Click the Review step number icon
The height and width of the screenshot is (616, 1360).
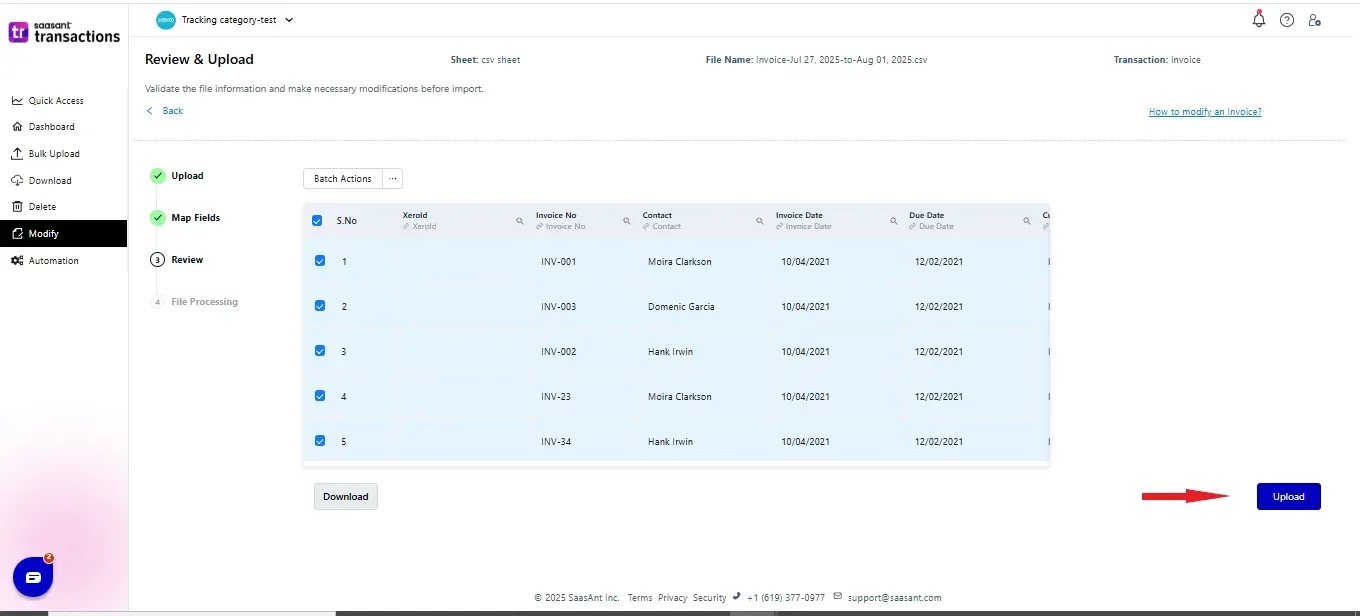tap(157, 260)
